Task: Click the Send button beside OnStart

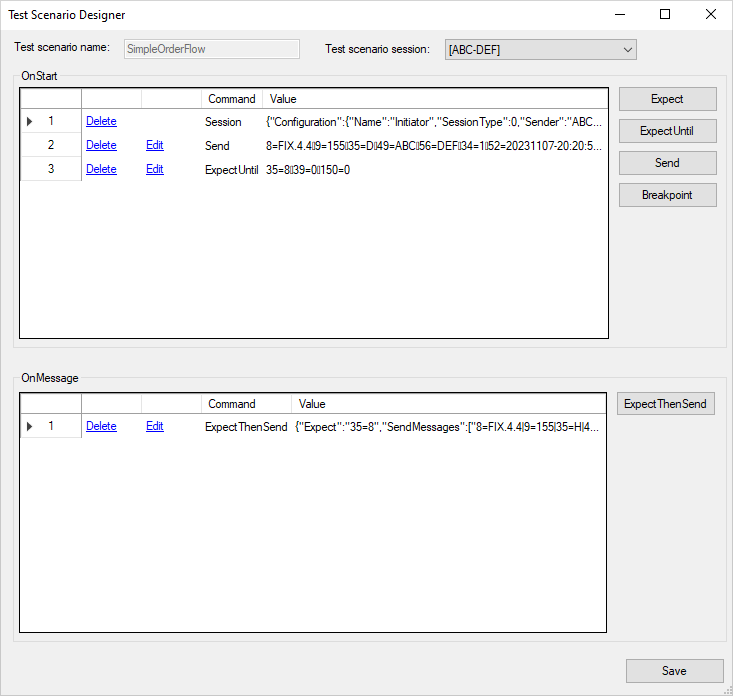Action: (667, 163)
